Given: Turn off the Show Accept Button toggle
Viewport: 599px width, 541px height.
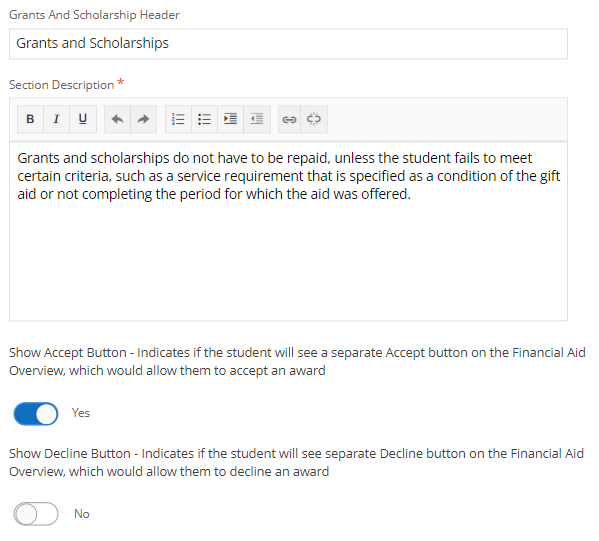Looking at the screenshot, I should [x=36, y=413].
